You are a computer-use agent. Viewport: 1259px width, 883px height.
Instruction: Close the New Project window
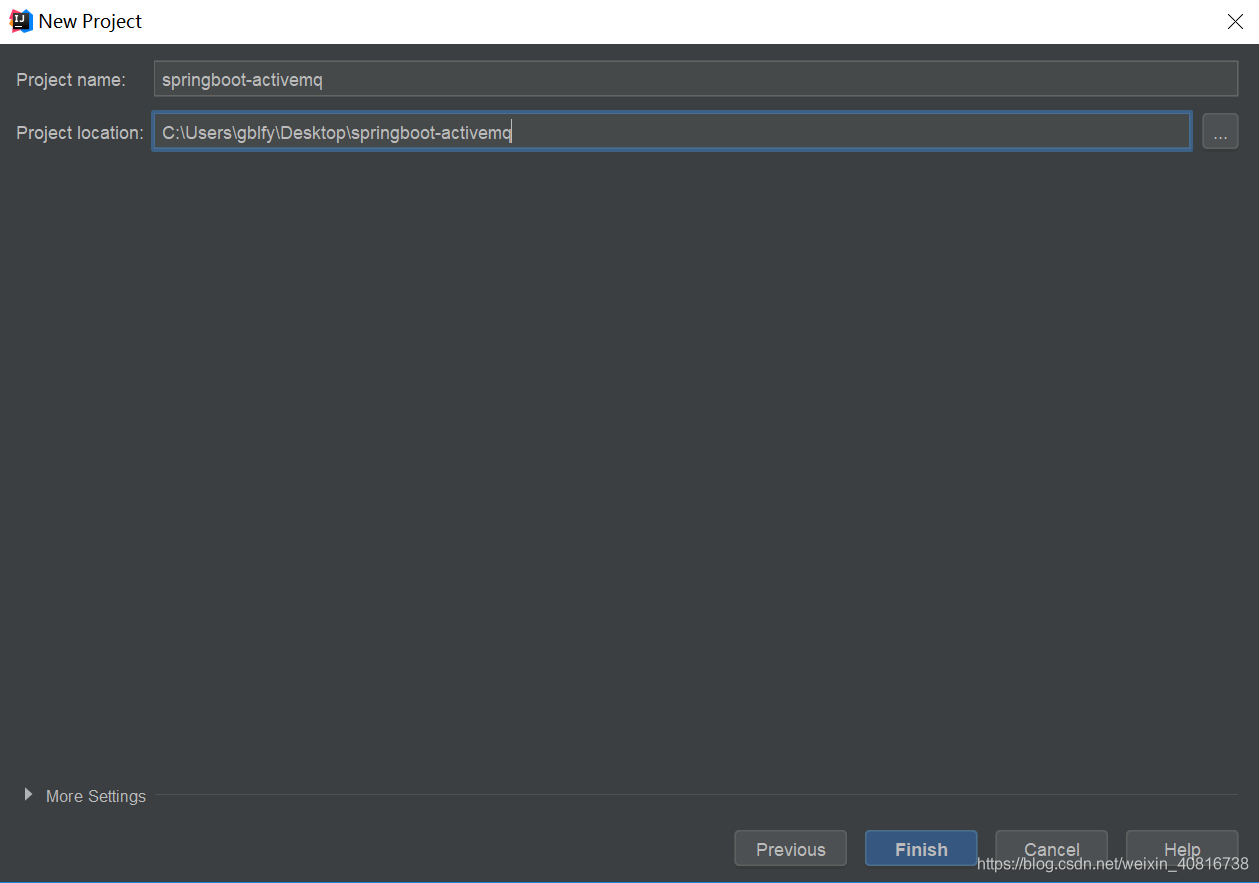pyautogui.click(x=1235, y=21)
